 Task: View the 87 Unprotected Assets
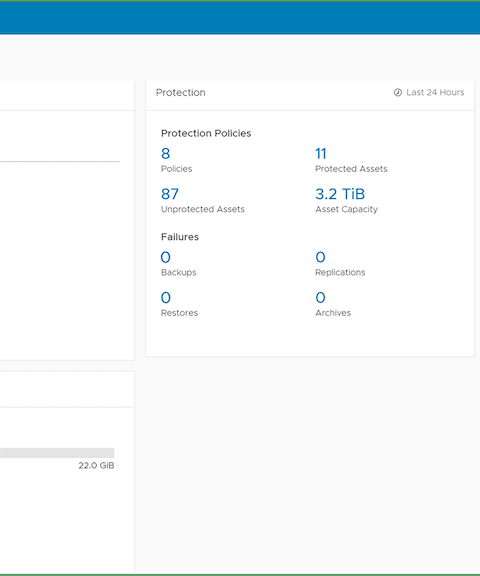(x=170, y=194)
